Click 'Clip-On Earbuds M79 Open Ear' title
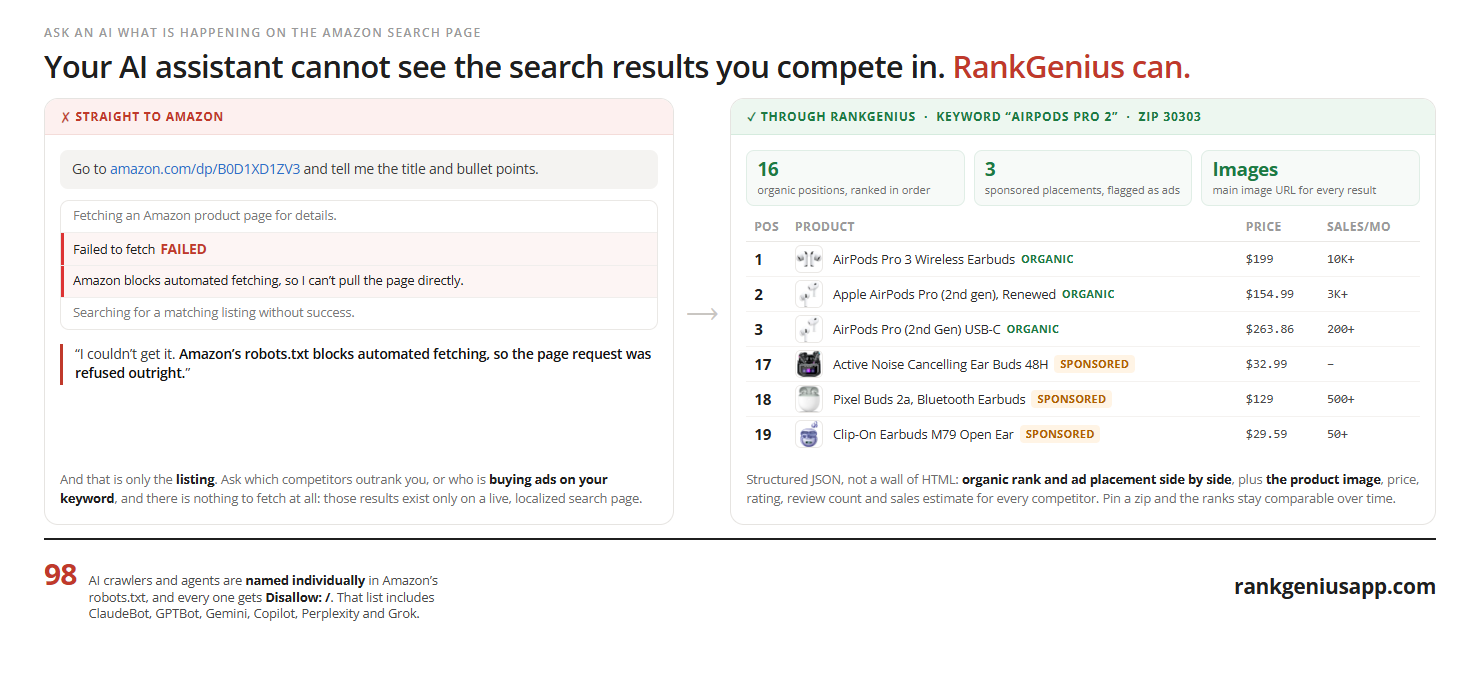1480x680 pixels. coord(923,434)
